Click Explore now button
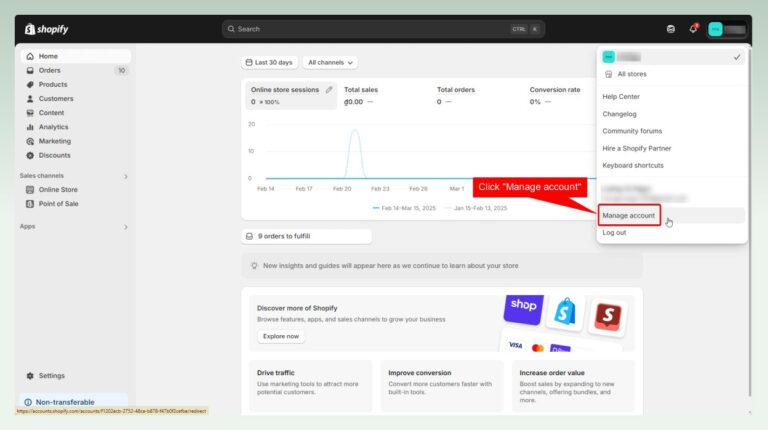The height and width of the screenshot is (430, 768). 281,336
